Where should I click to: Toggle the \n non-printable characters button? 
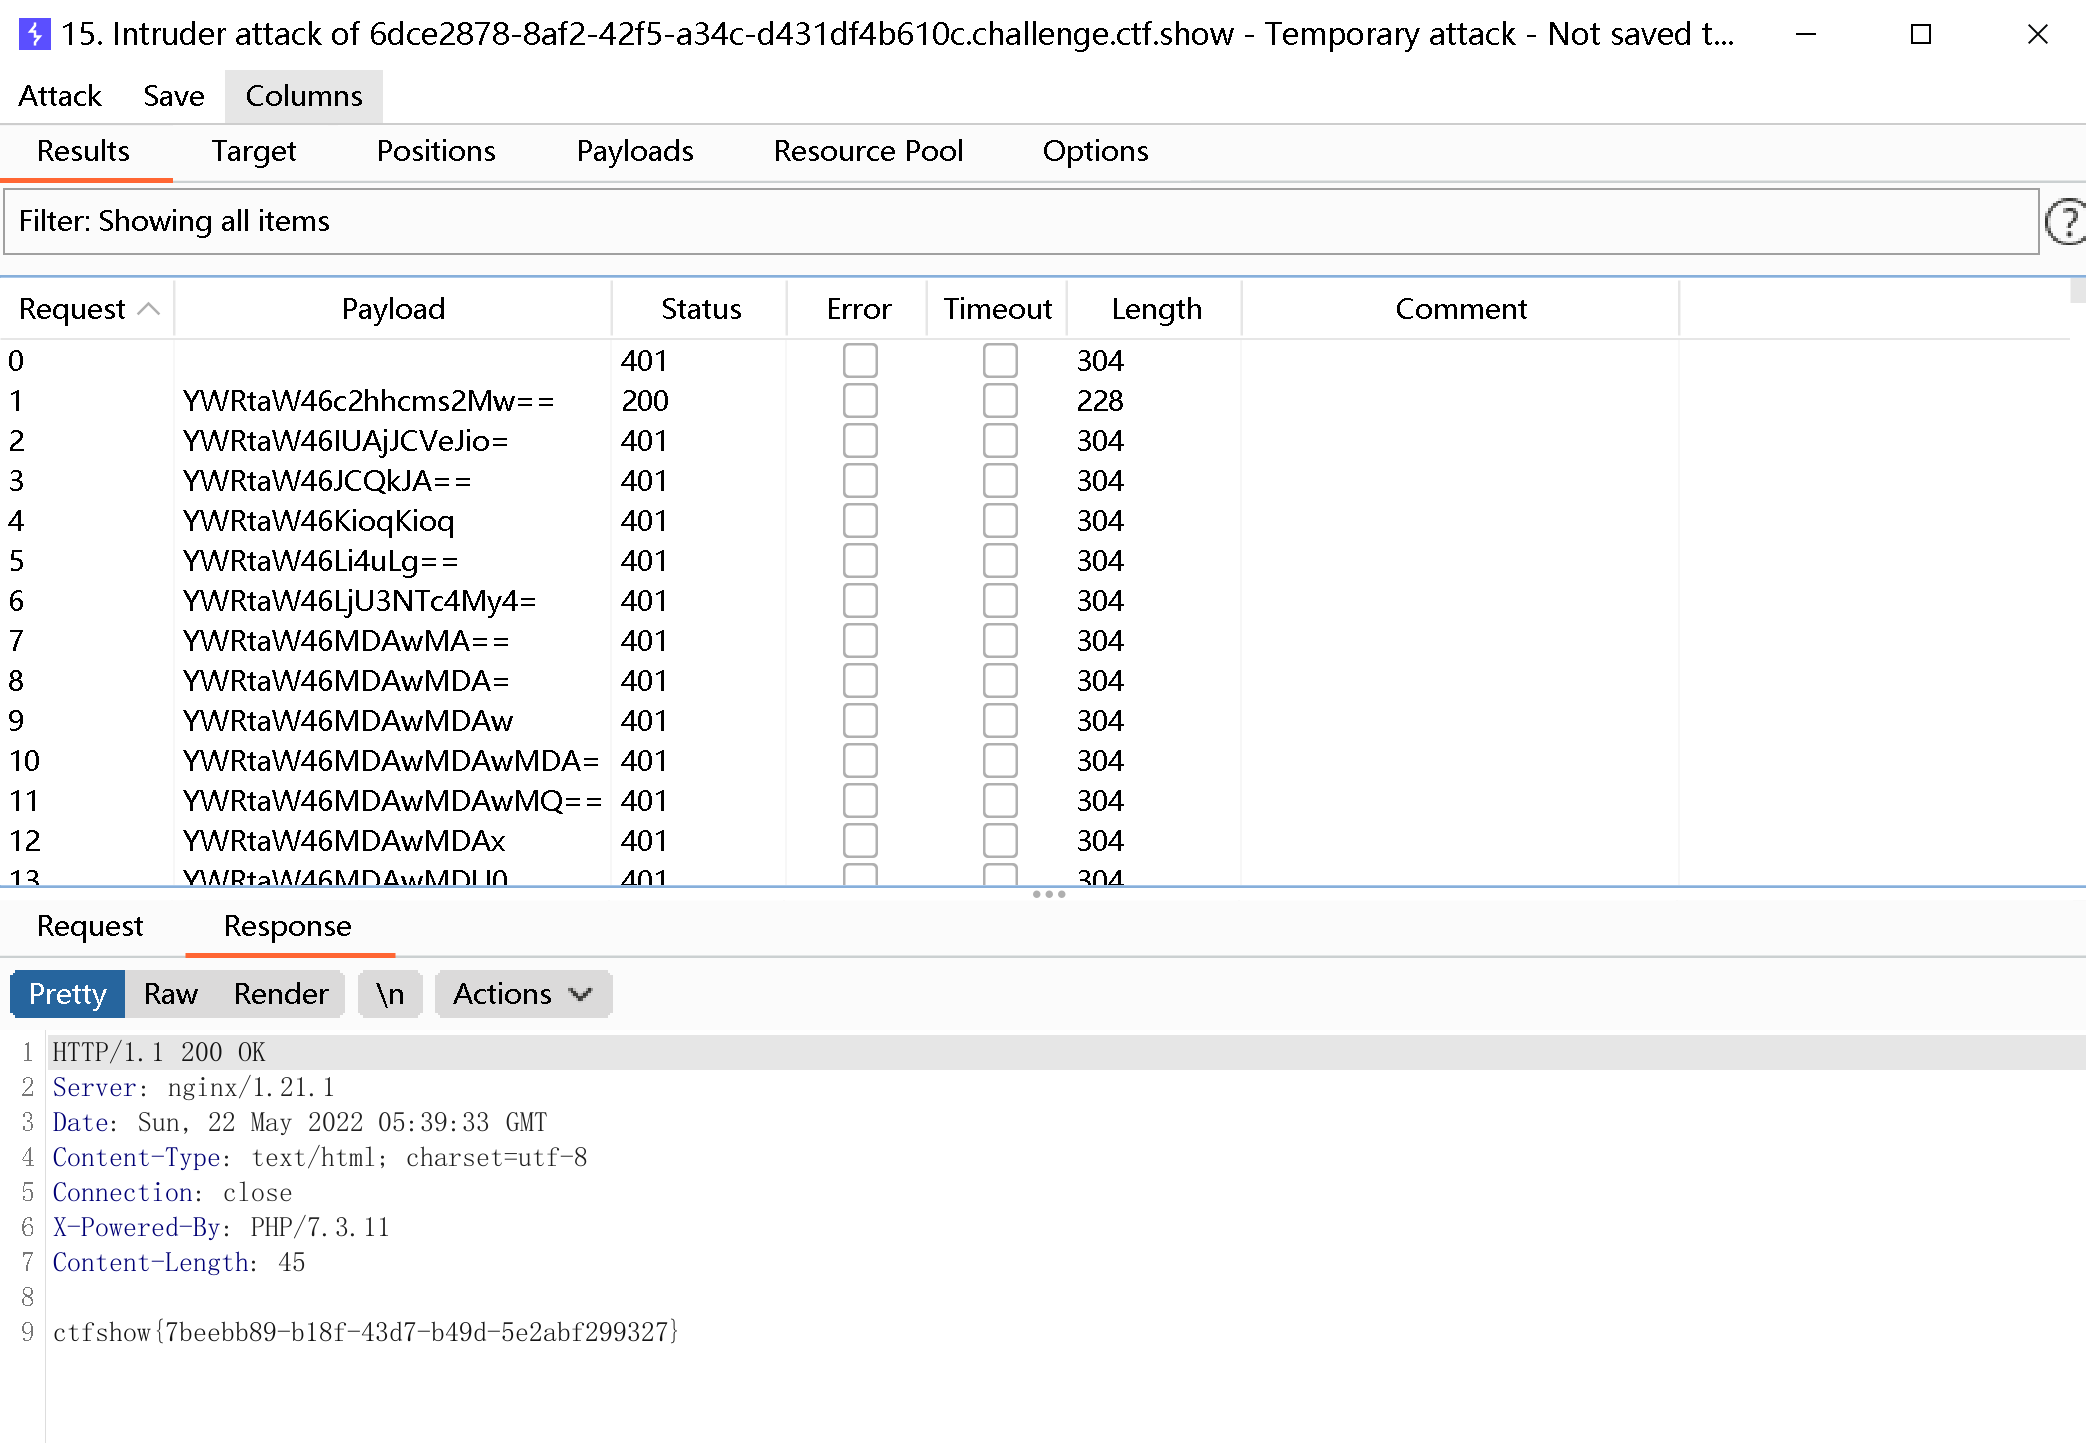click(x=390, y=994)
